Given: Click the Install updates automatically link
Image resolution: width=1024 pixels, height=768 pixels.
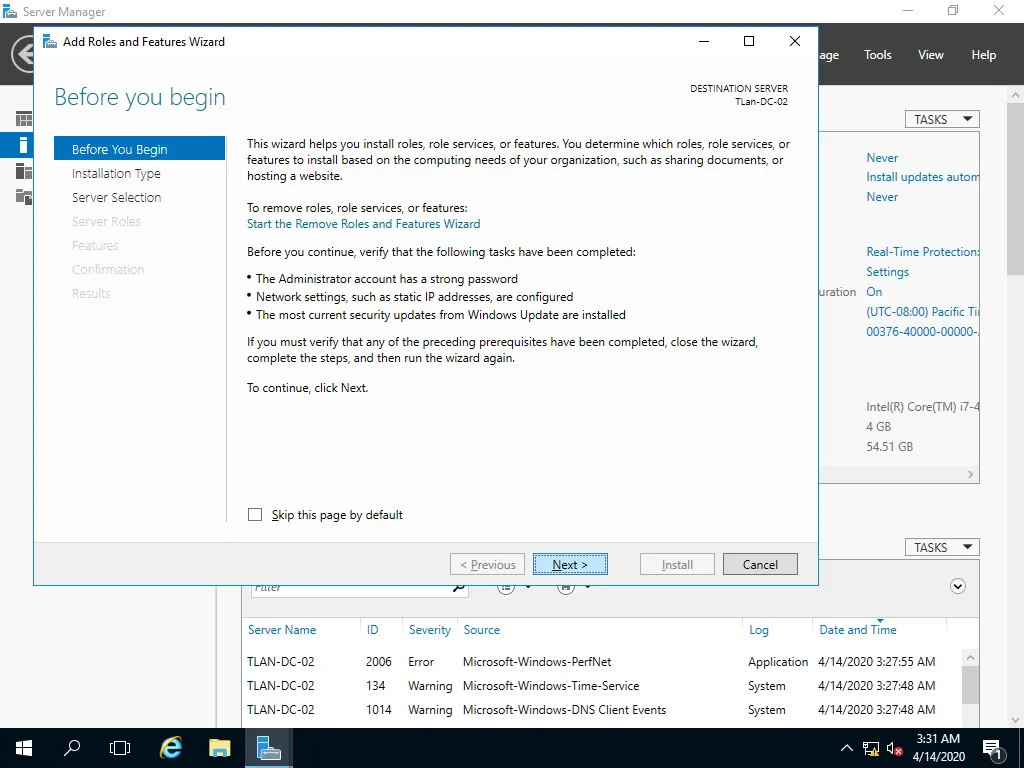Looking at the screenshot, I should [x=922, y=177].
